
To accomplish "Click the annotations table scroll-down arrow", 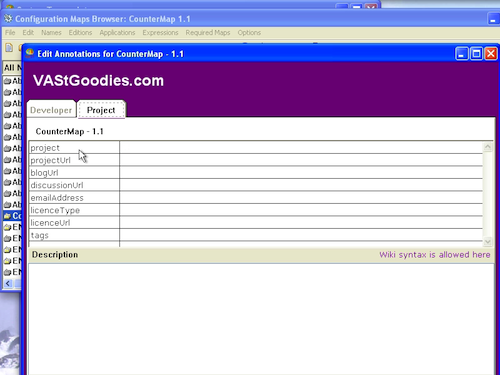I will [x=488, y=241].
